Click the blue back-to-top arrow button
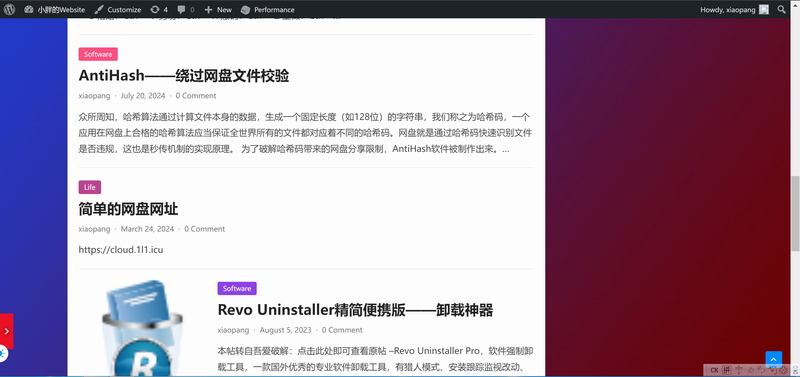This screenshot has width=800, height=377. coord(773,359)
